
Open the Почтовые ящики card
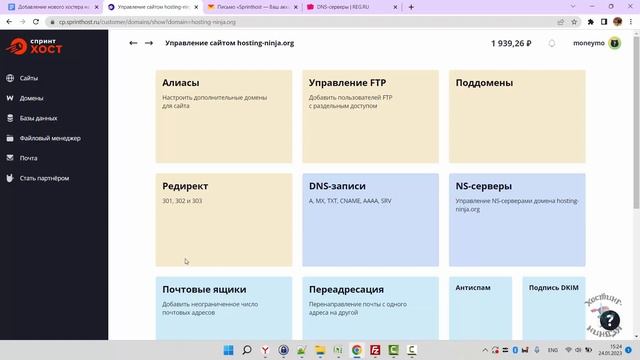pyautogui.click(x=224, y=308)
